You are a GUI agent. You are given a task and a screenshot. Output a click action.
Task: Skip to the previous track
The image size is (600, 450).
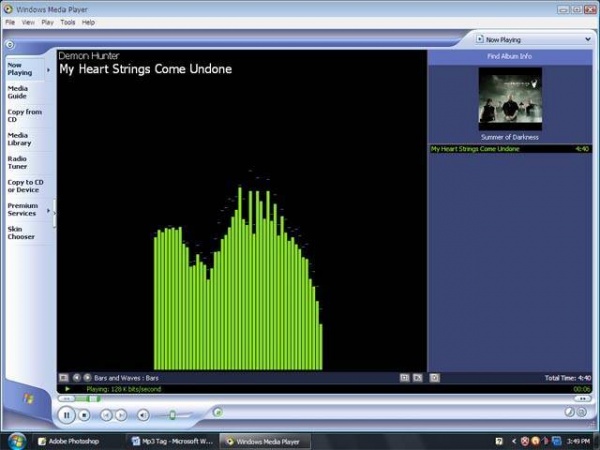(106, 415)
